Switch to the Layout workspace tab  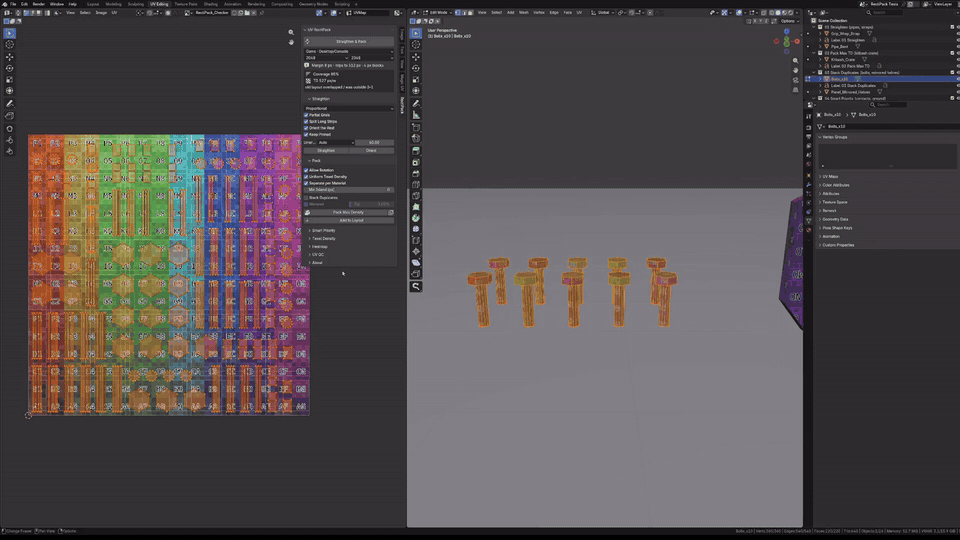[x=93, y=4]
